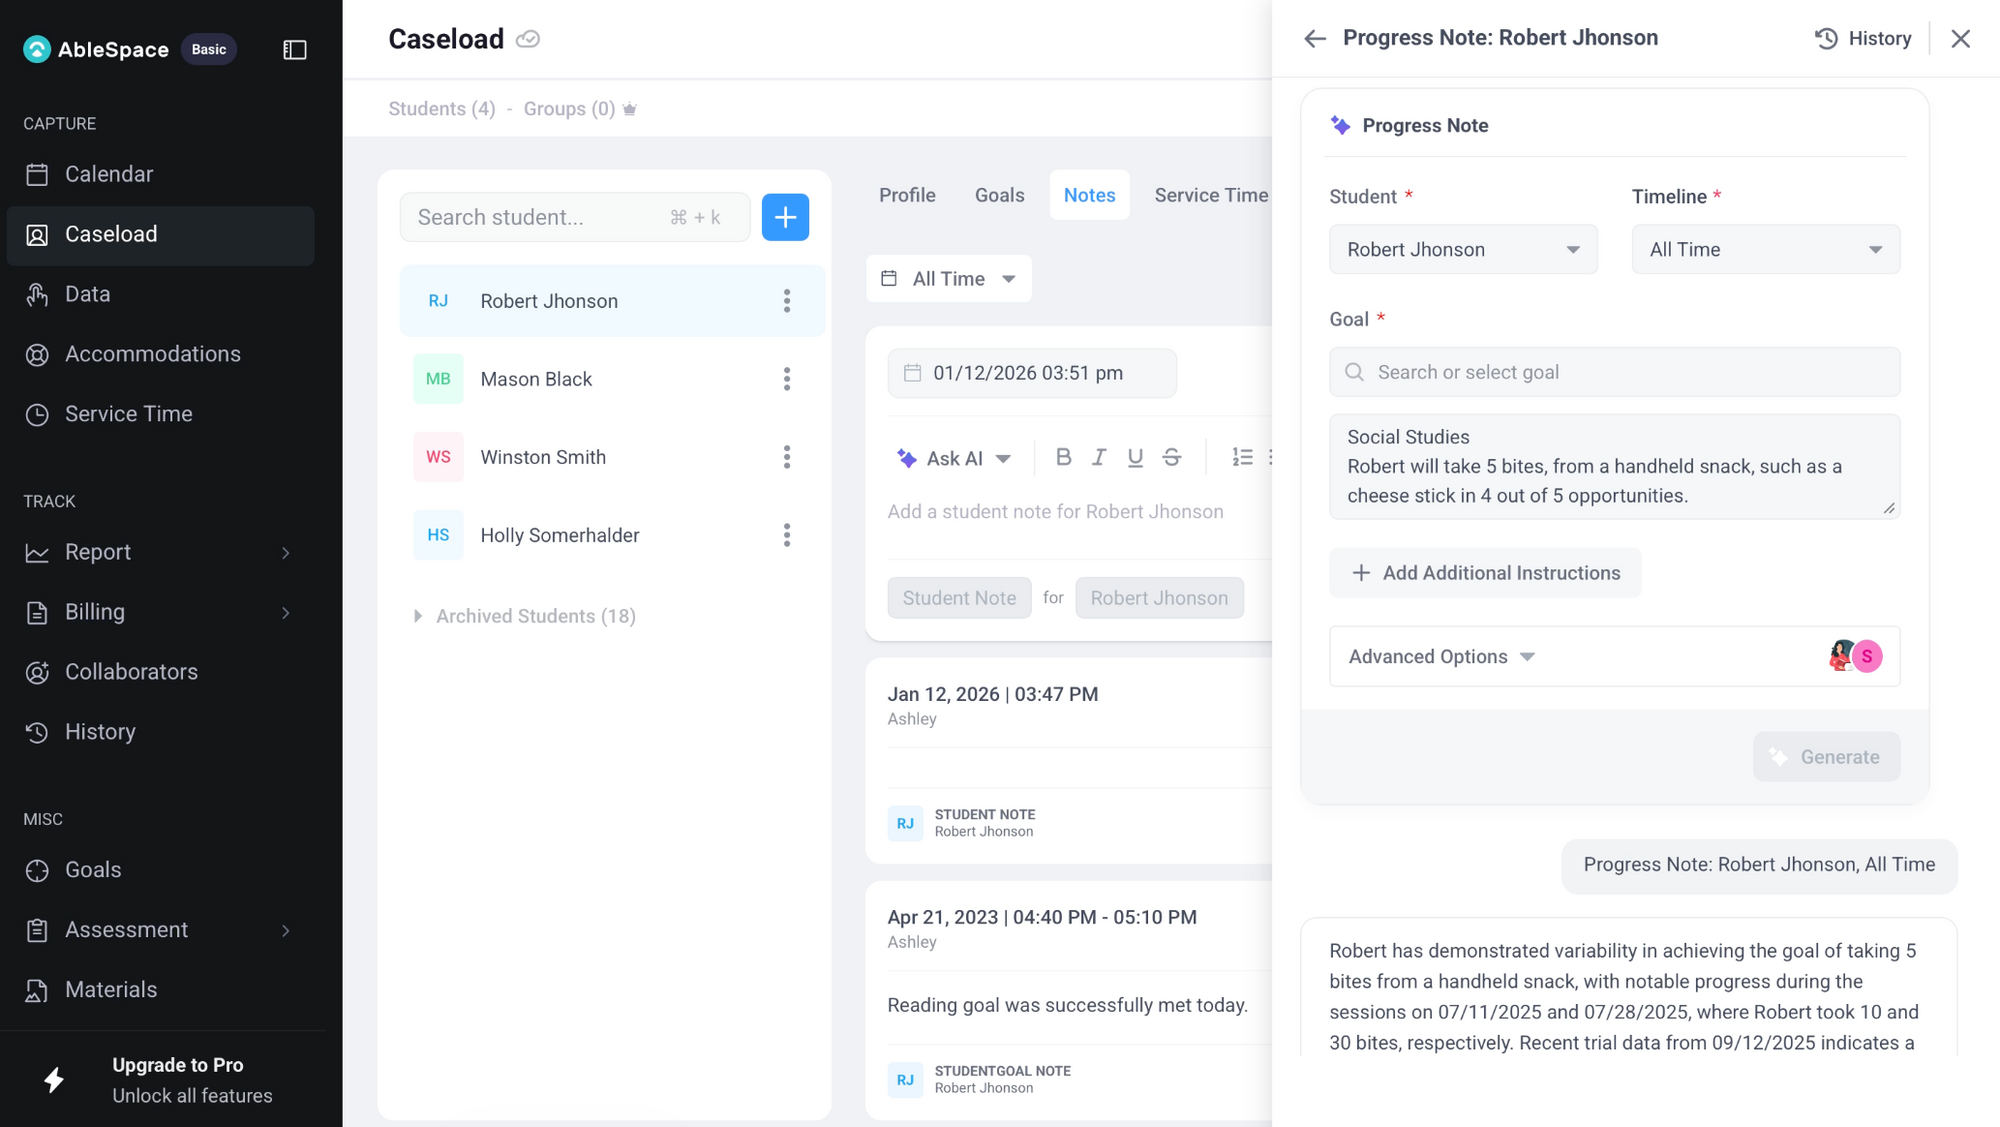2000x1127 pixels.
Task: Select Mason Black from the student list
Action: (536, 379)
